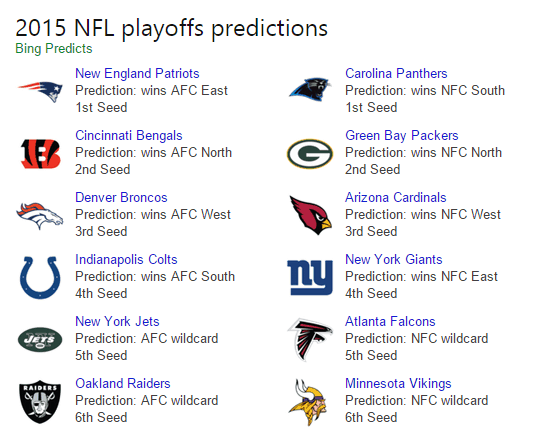Screen dimensions: 534x432
Task: Select the Minnesota Vikings logo
Action: (308, 402)
